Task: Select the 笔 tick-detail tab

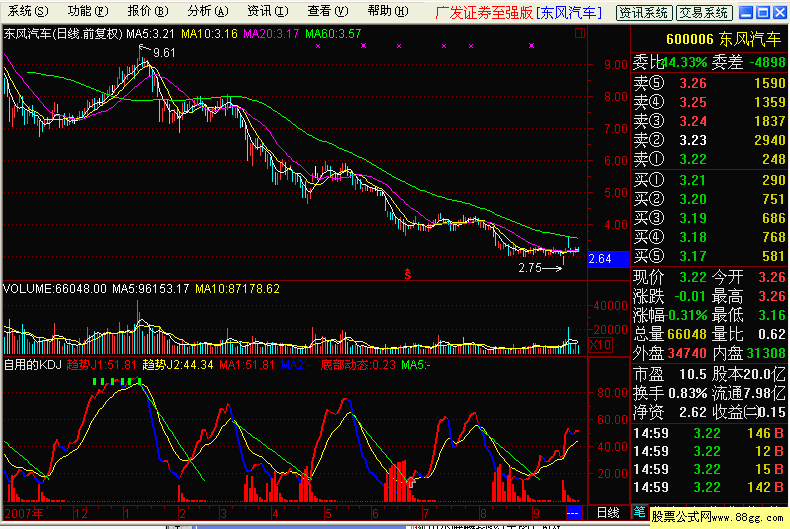Action: (639, 512)
